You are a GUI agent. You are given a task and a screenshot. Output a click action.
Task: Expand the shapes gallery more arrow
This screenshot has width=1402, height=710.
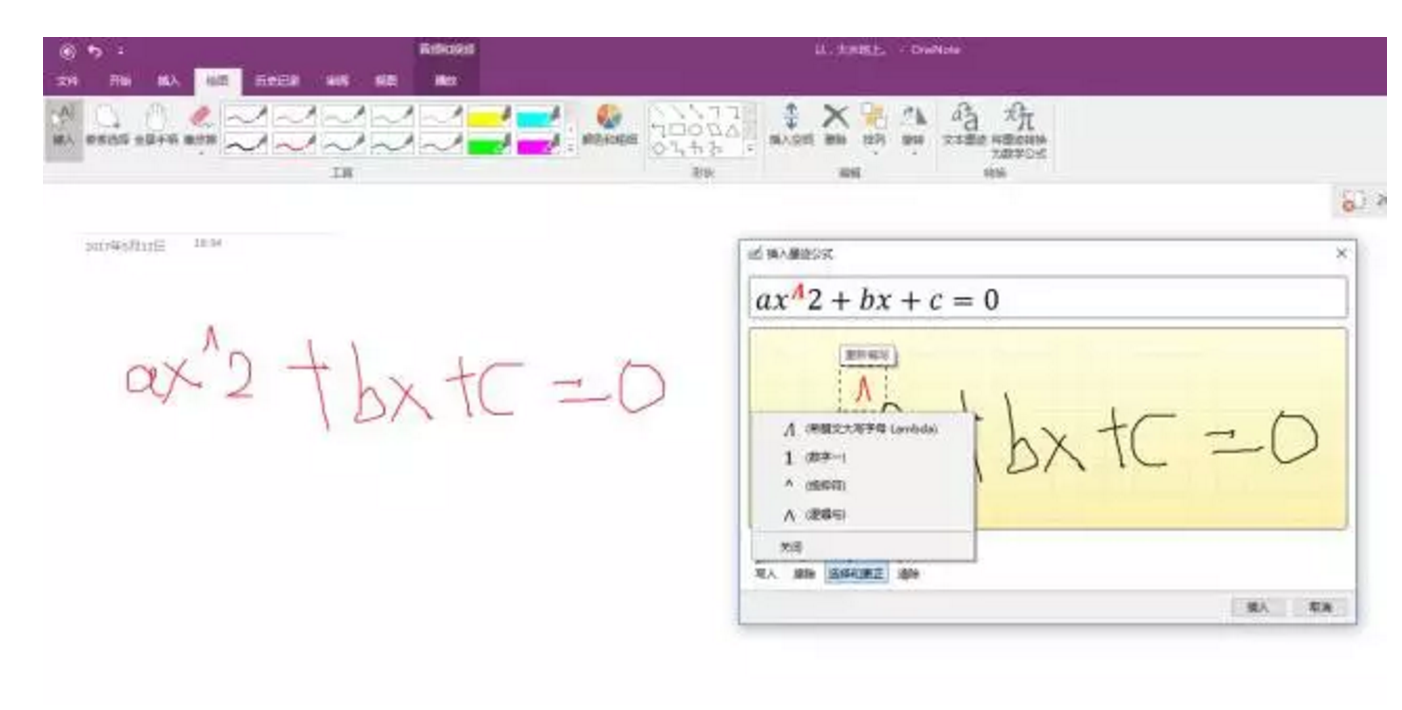[x=752, y=148]
